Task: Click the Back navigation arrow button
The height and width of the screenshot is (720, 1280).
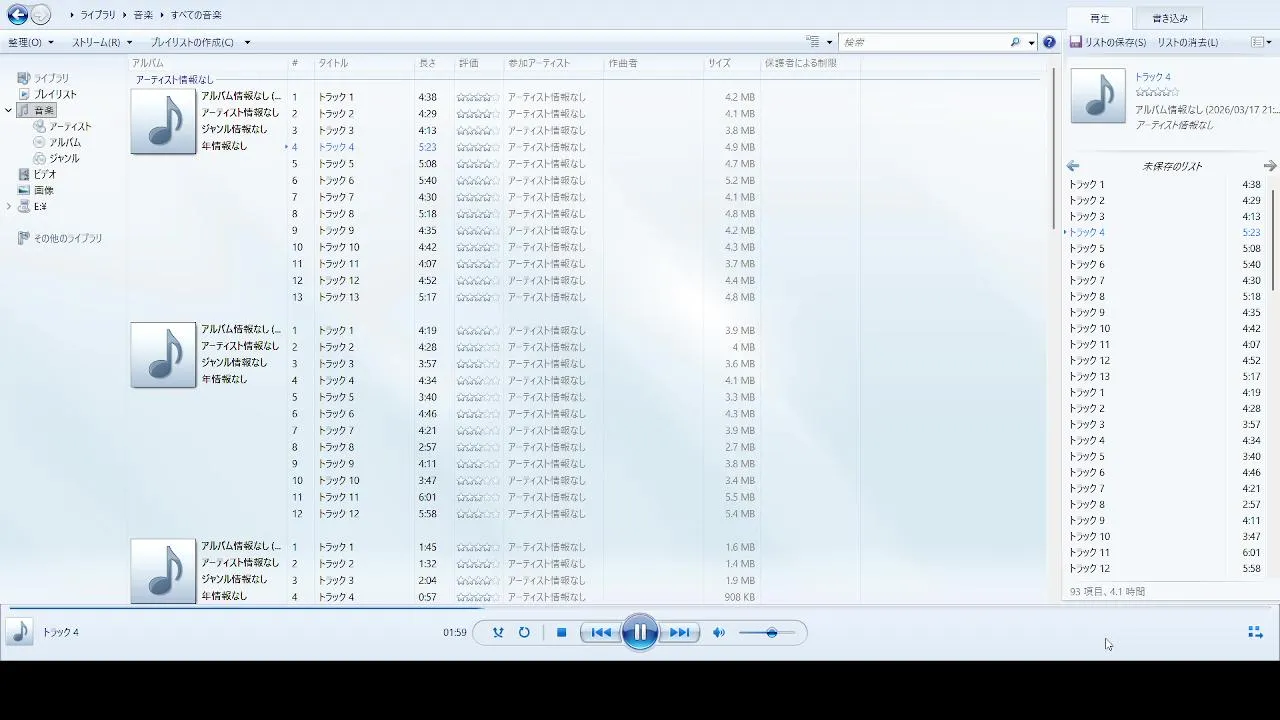Action: pyautogui.click(x=17, y=15)
